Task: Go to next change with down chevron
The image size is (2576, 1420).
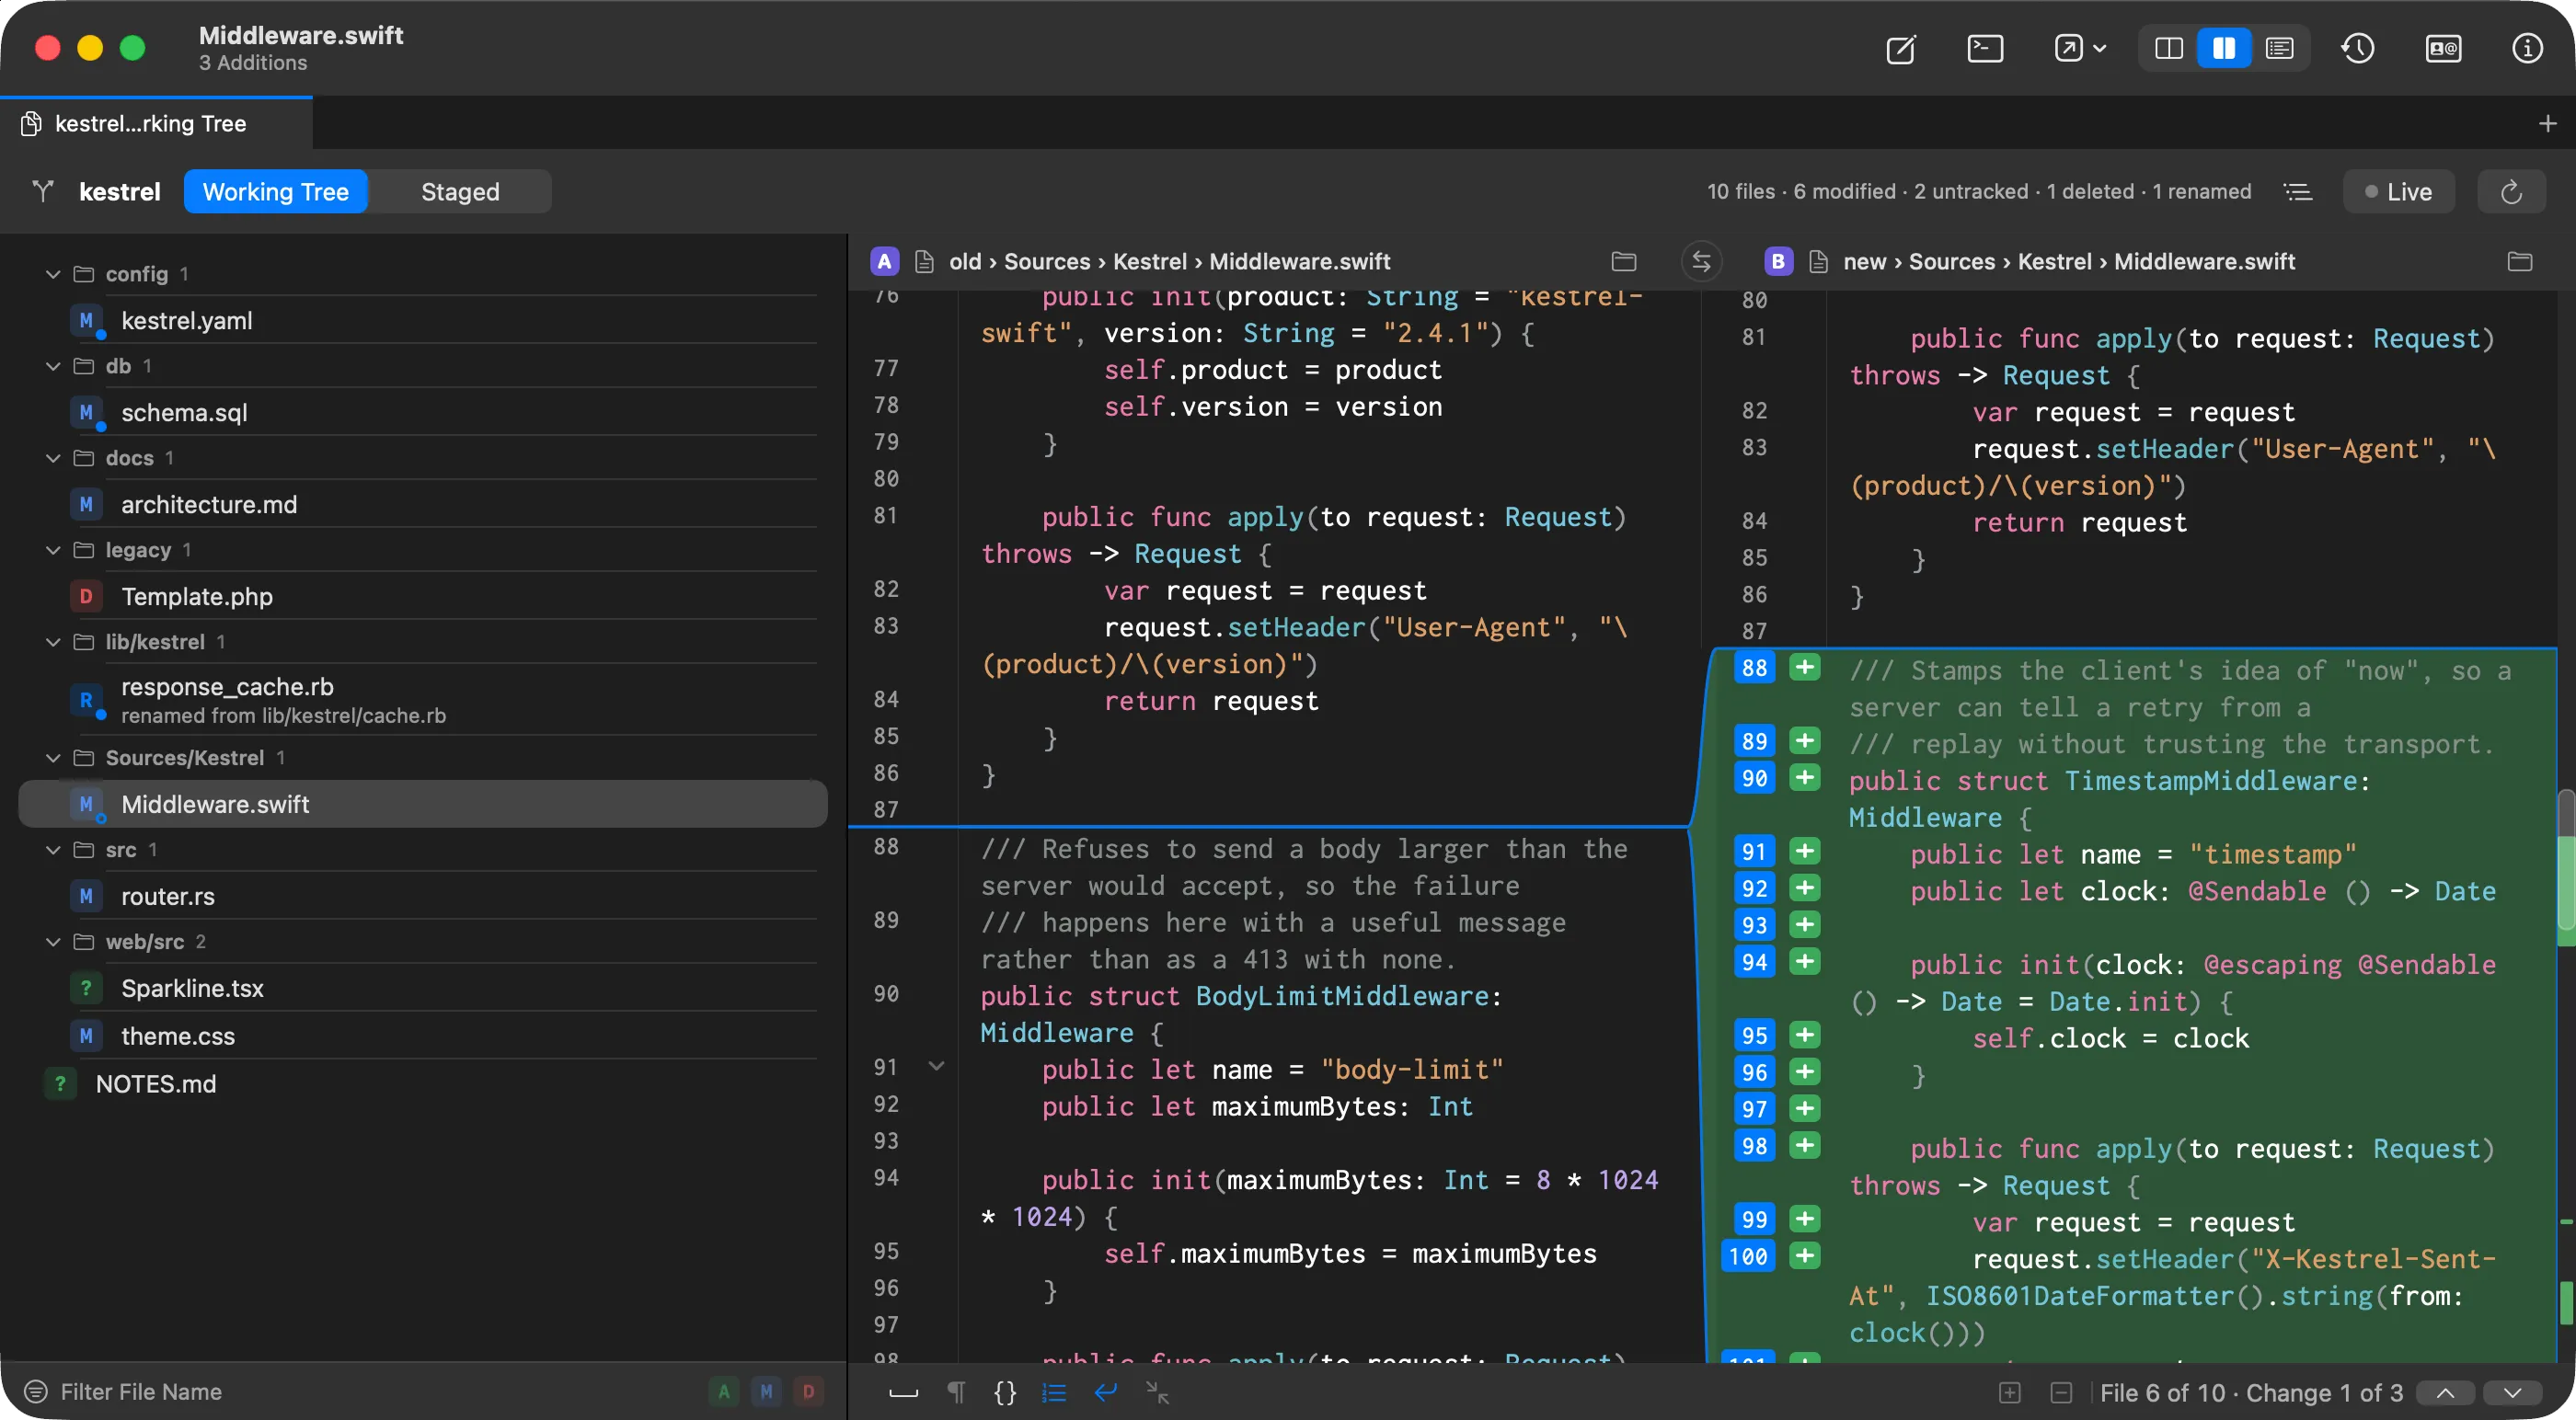Action: pyautogui.click(x=2511, y=1393)
